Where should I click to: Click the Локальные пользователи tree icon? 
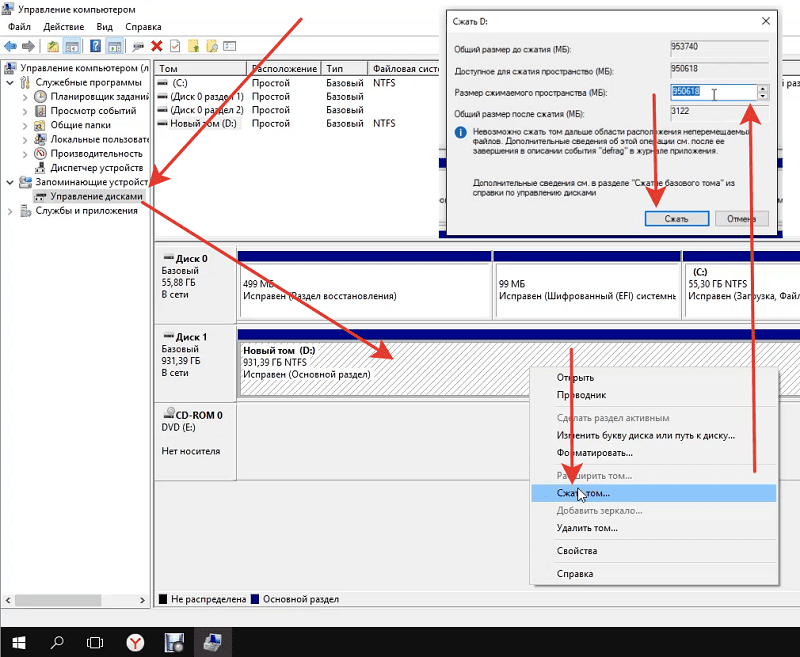[40, 139]
